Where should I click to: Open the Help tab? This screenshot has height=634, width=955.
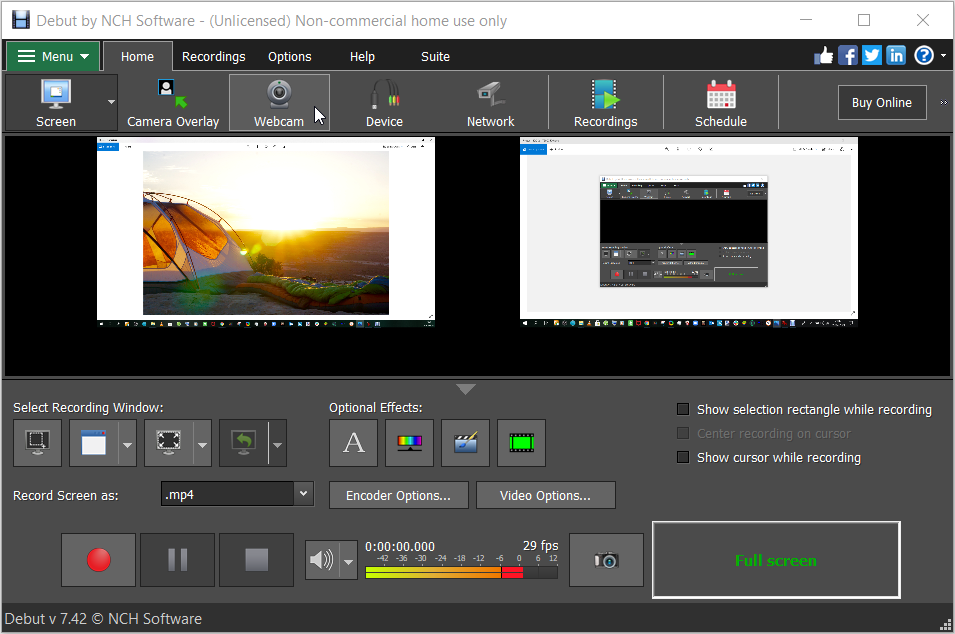(x=362, y=57)
